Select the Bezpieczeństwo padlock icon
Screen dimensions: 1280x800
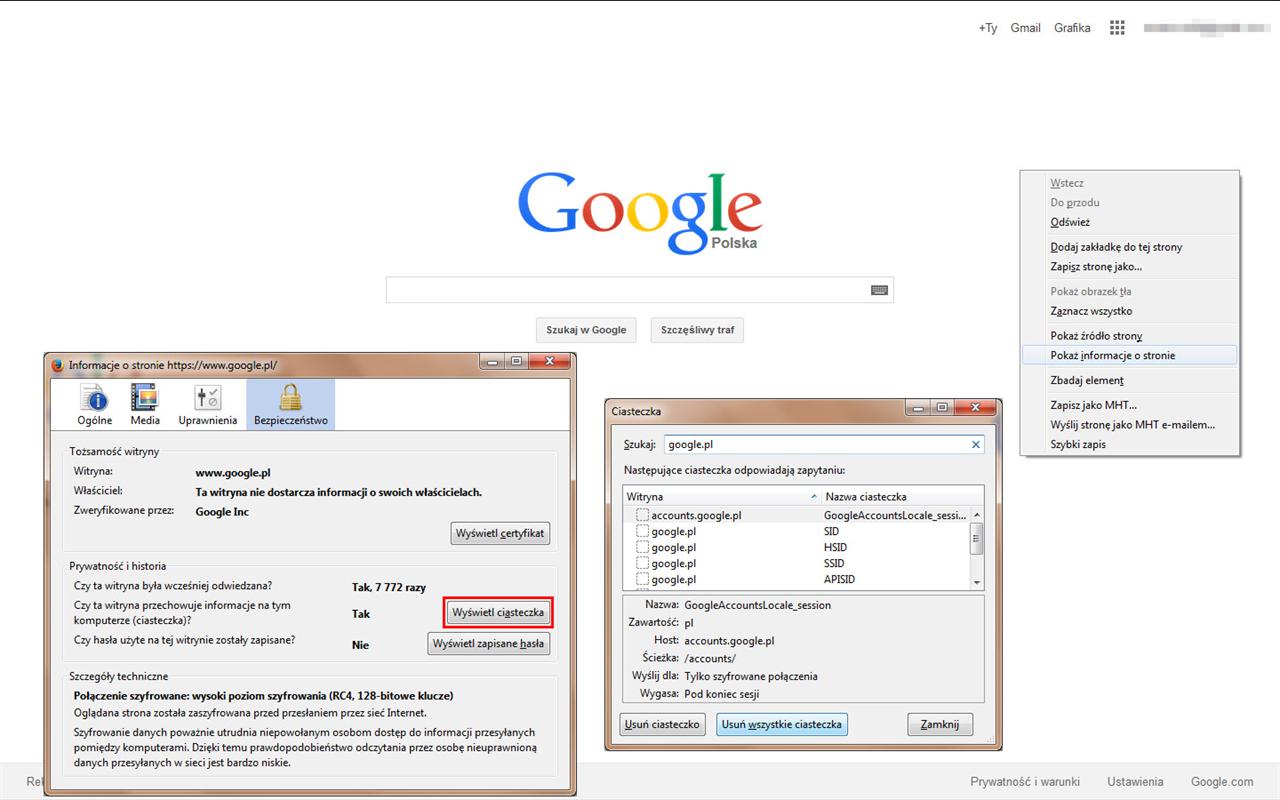click(x=290, y=398)
